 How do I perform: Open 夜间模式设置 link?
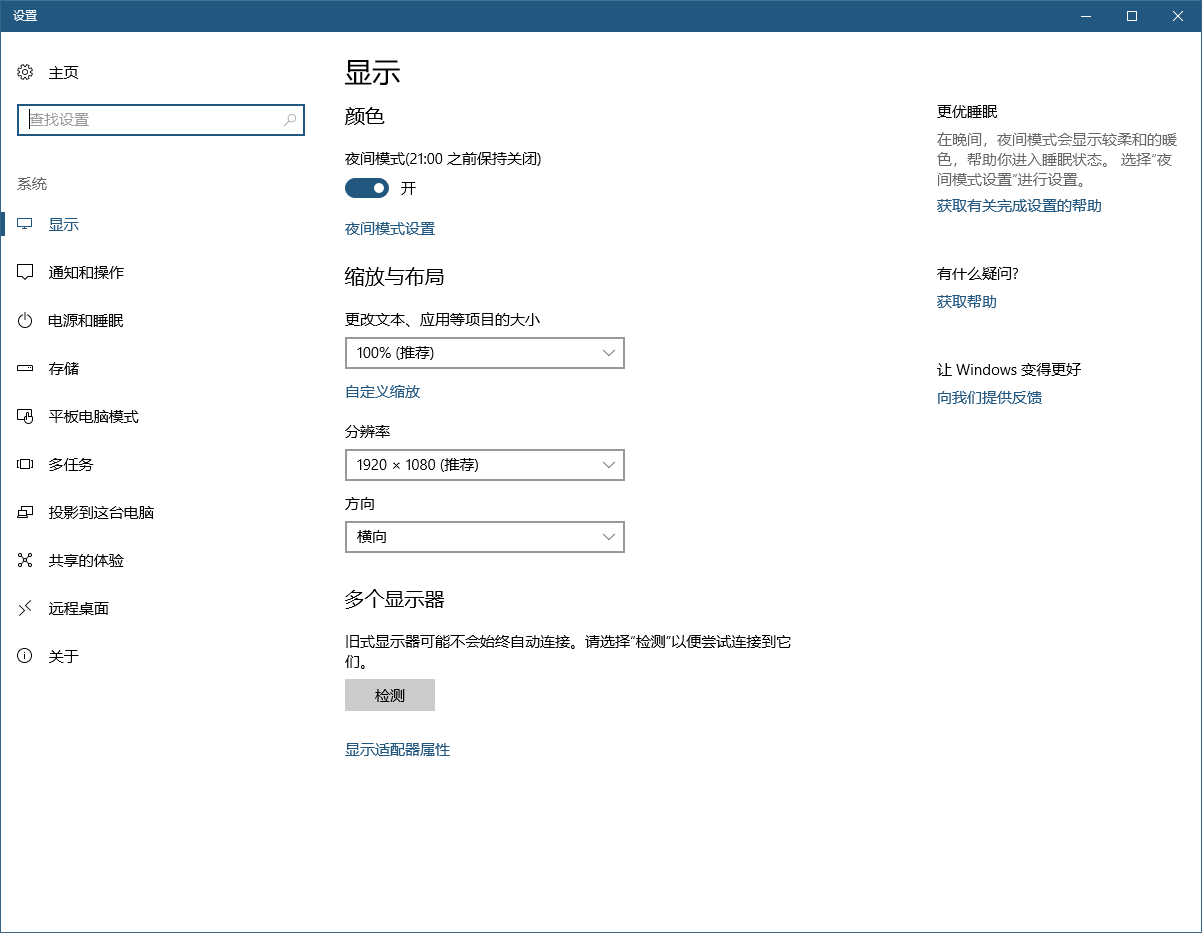(x=389, y=229)
